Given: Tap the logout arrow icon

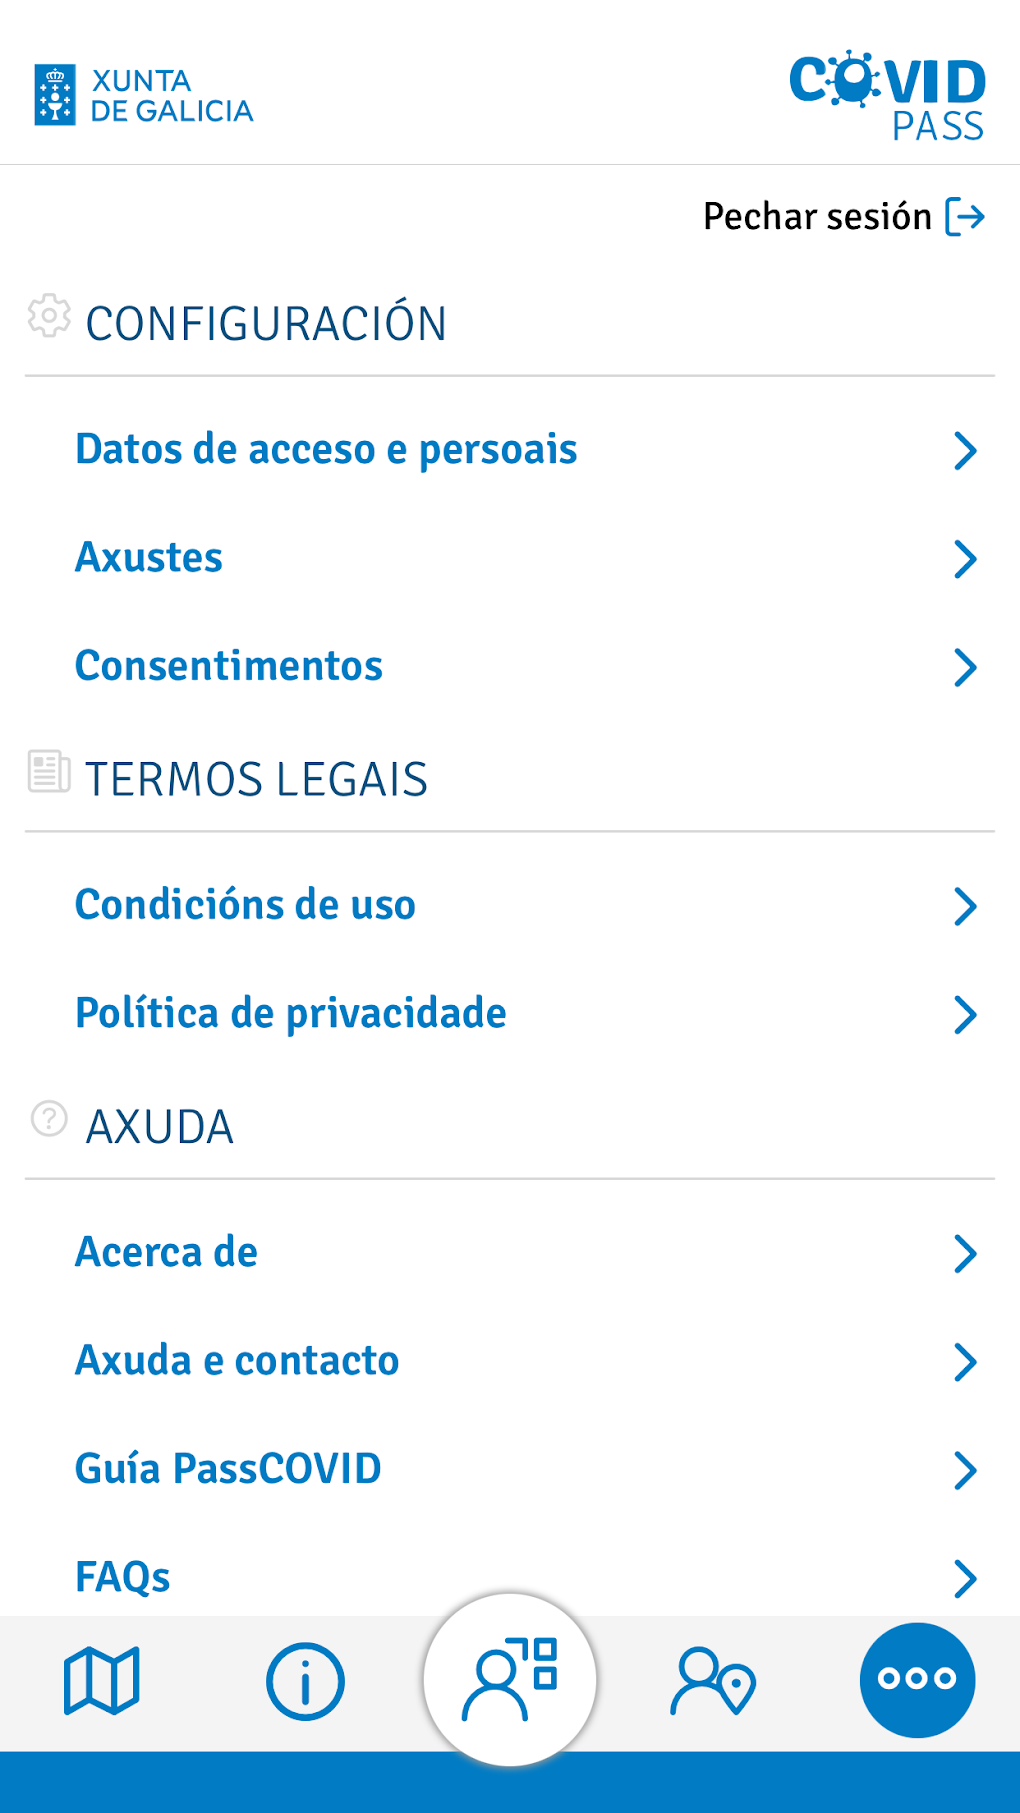Looking at the screenshot, I should click(965, 217).
